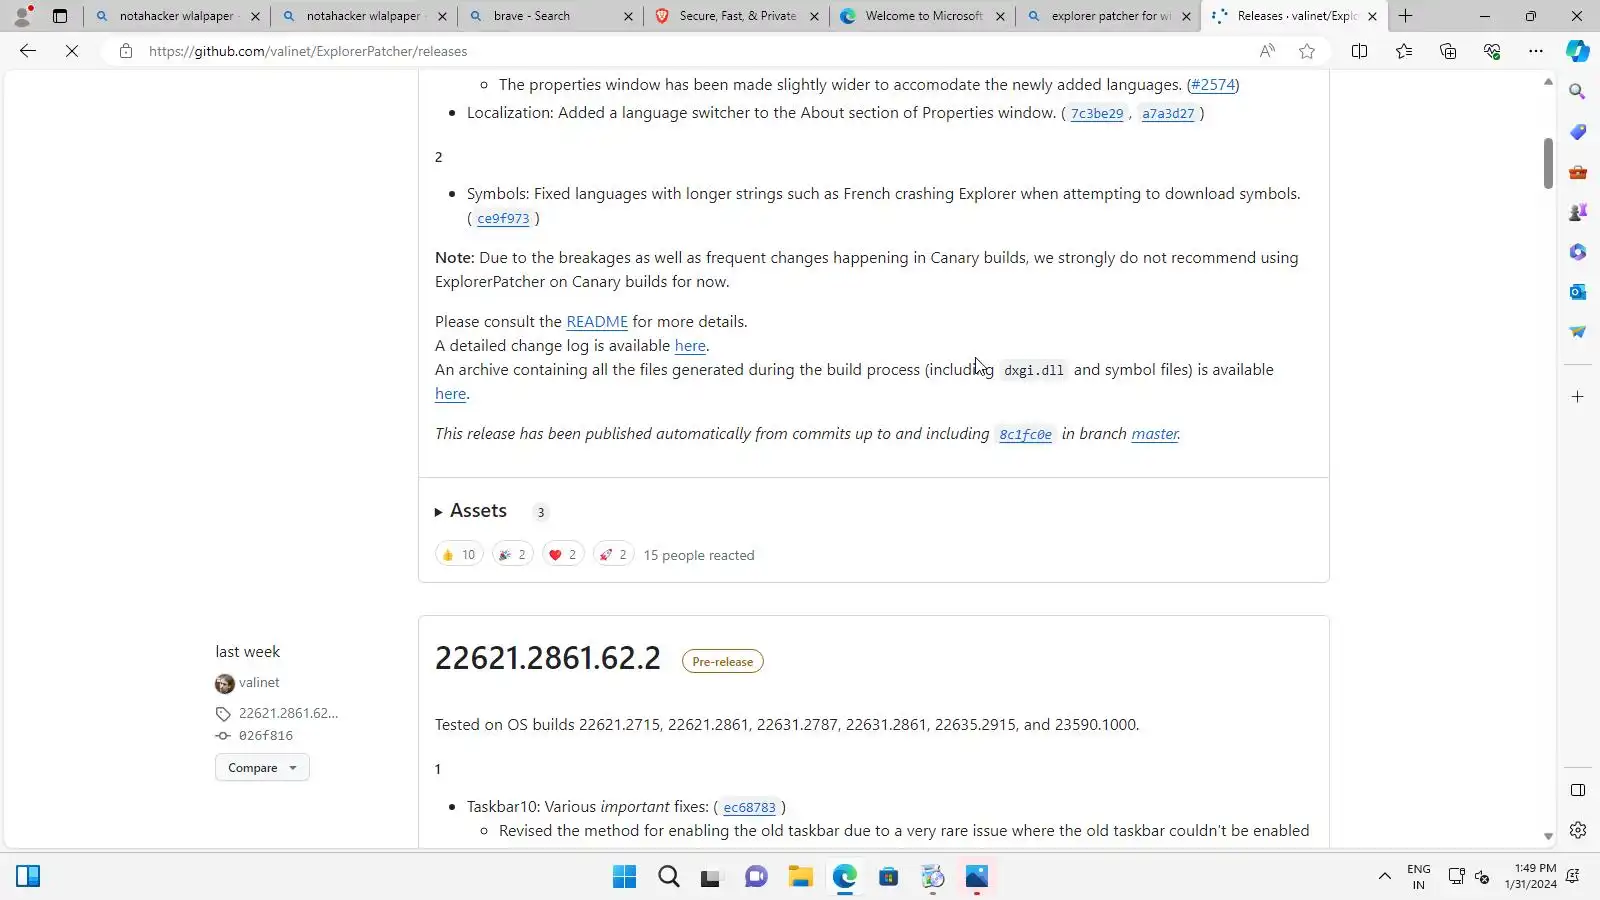Open build archive here link
The image size is (1600, 900).
click(x=450, y=394)
